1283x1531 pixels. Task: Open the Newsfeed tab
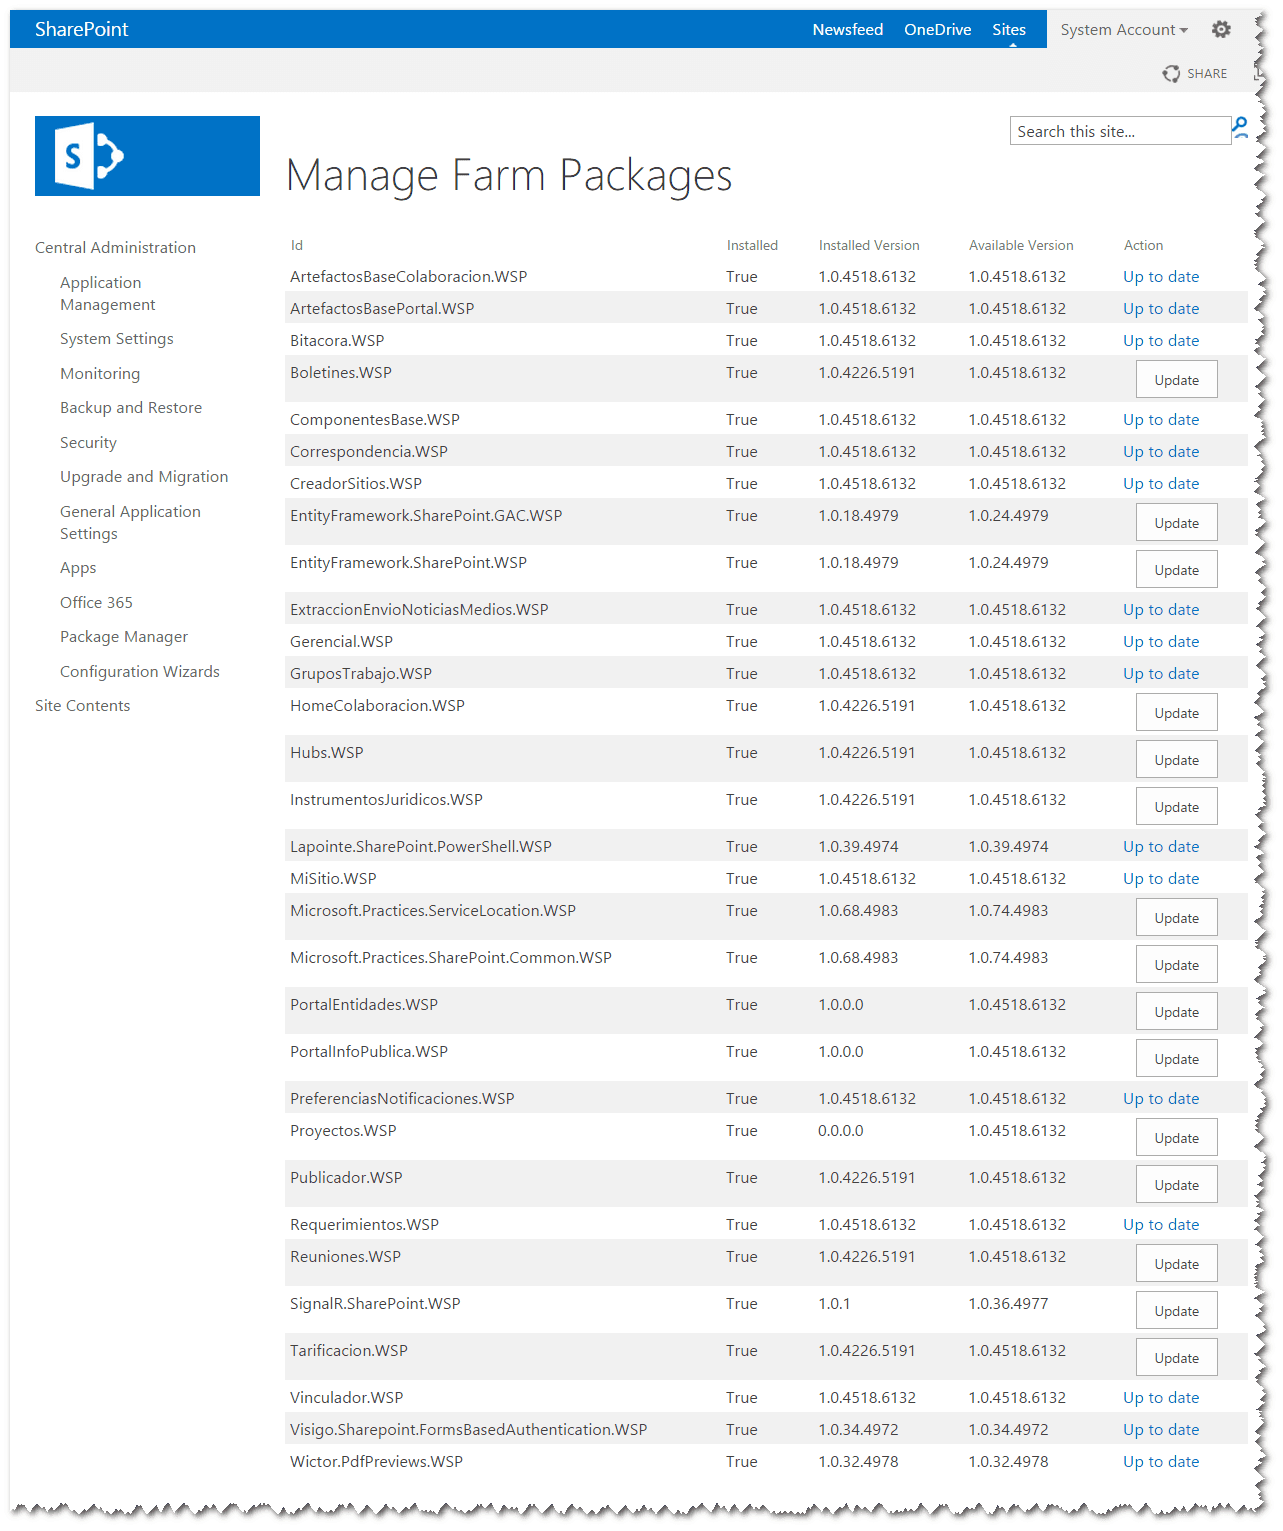click(848, 30)
